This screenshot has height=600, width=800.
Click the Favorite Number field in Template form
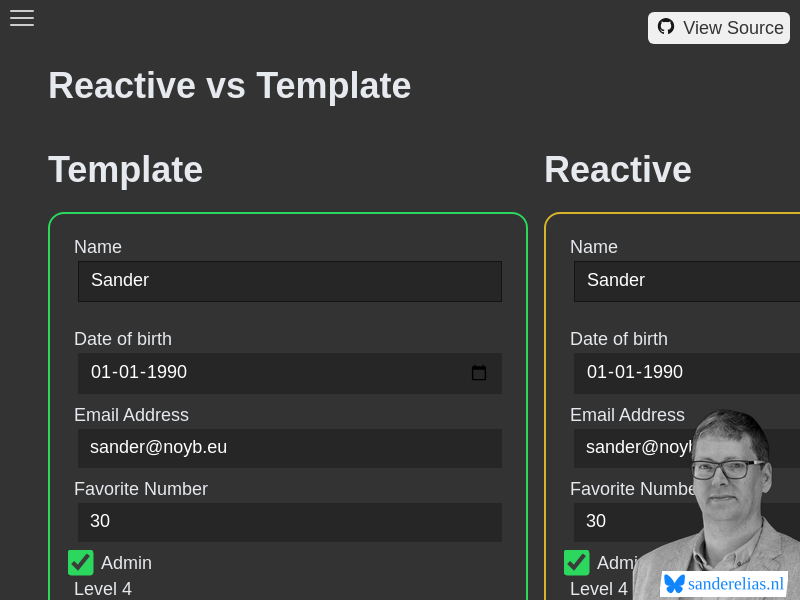click(x=289, y=521)
